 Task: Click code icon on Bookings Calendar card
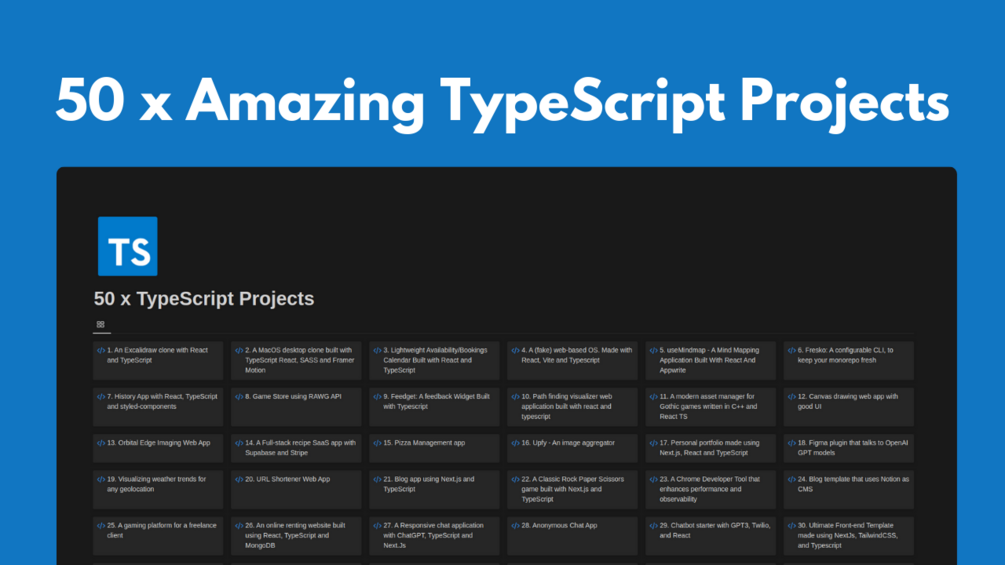(378, 350)
